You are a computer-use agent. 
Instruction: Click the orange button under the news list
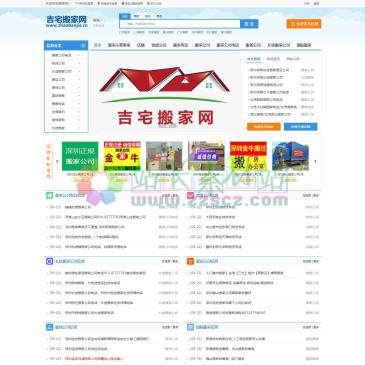263,127
